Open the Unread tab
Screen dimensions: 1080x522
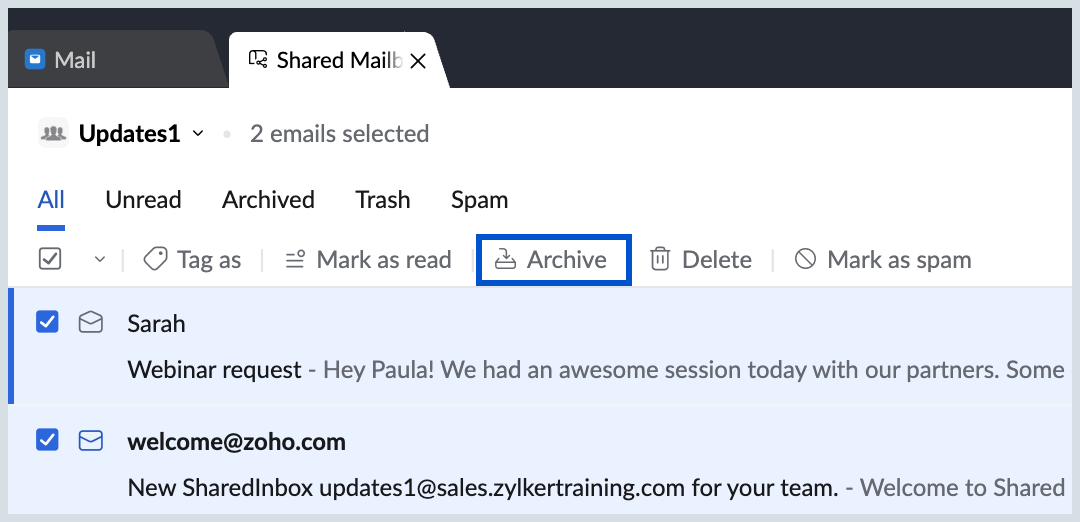coord(143,200)
